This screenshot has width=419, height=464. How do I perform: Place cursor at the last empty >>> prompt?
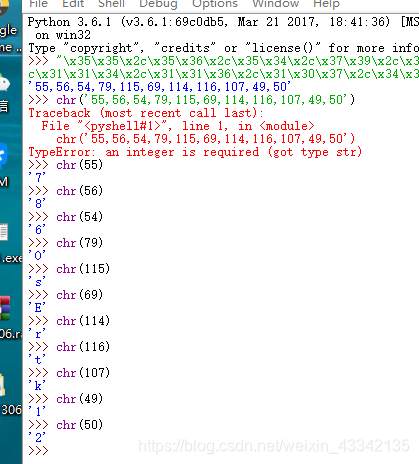point(38,451)
